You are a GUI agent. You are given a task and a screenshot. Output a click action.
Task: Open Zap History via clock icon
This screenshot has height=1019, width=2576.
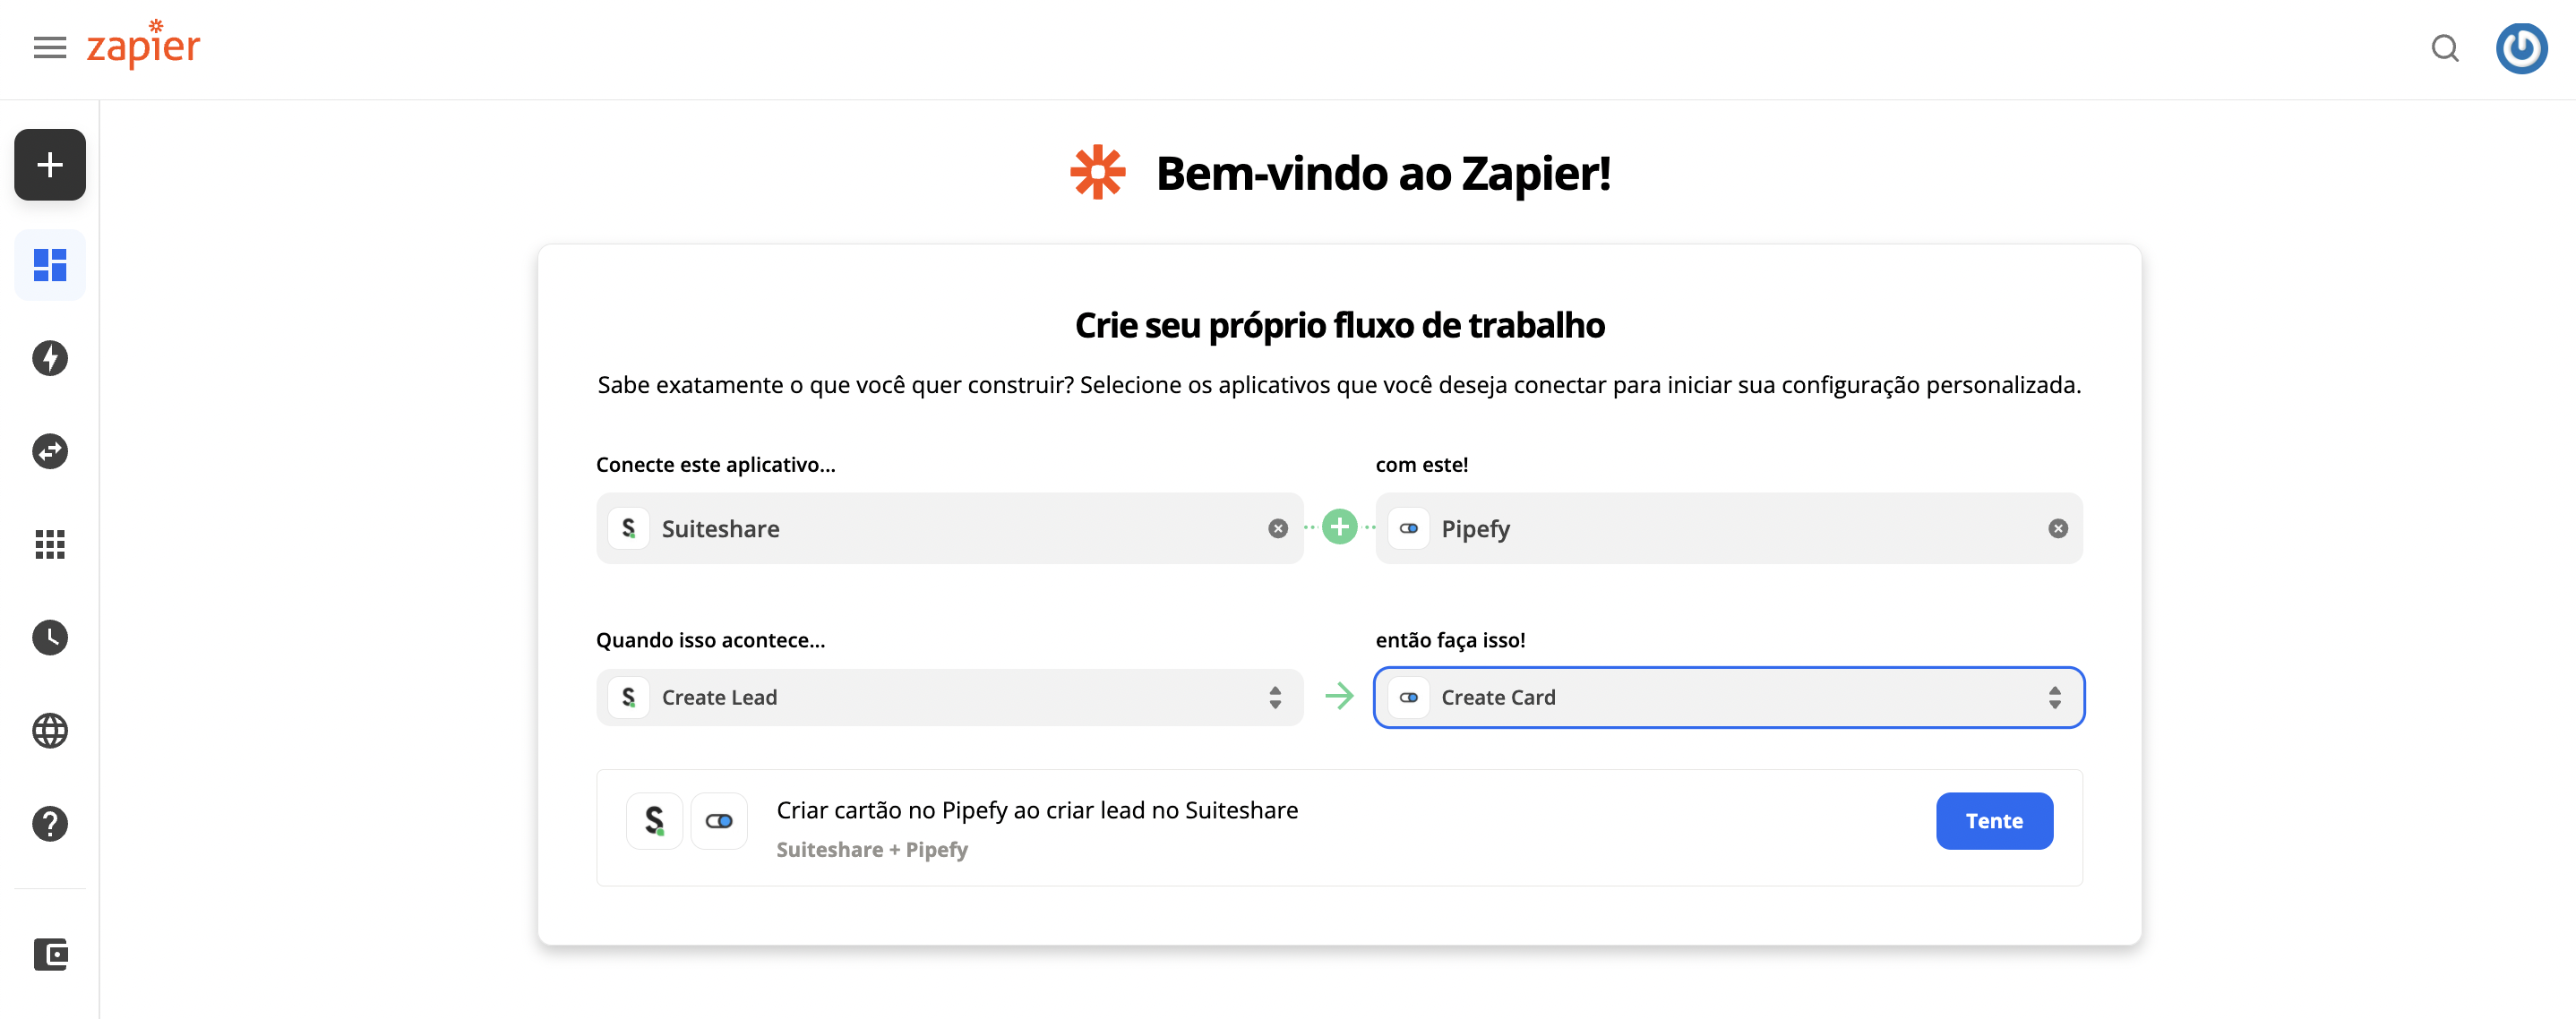(x=49, y=637)
